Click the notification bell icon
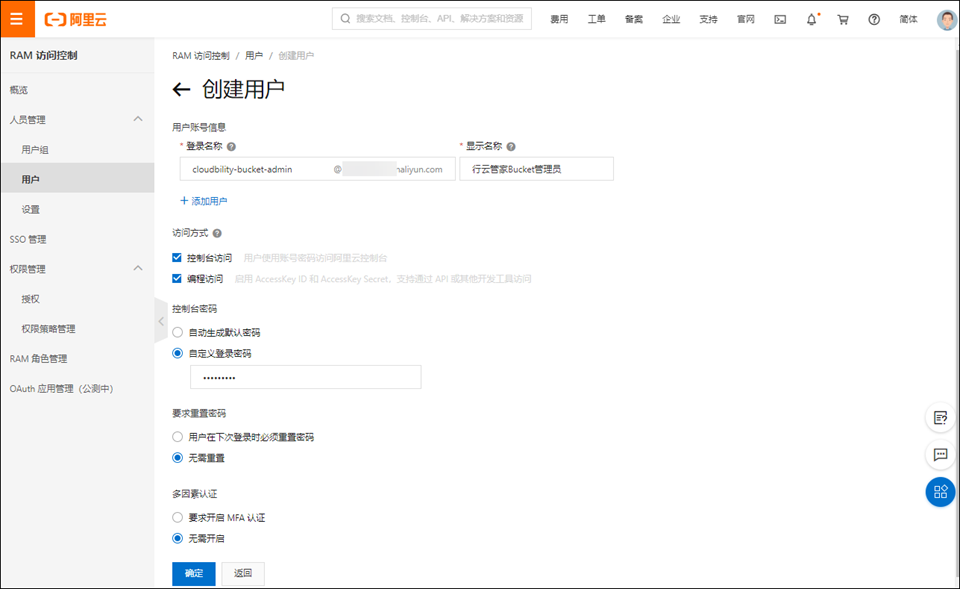The width and height of the screenshot is (960, 589). pyautogui.click(x=812, y=19)
